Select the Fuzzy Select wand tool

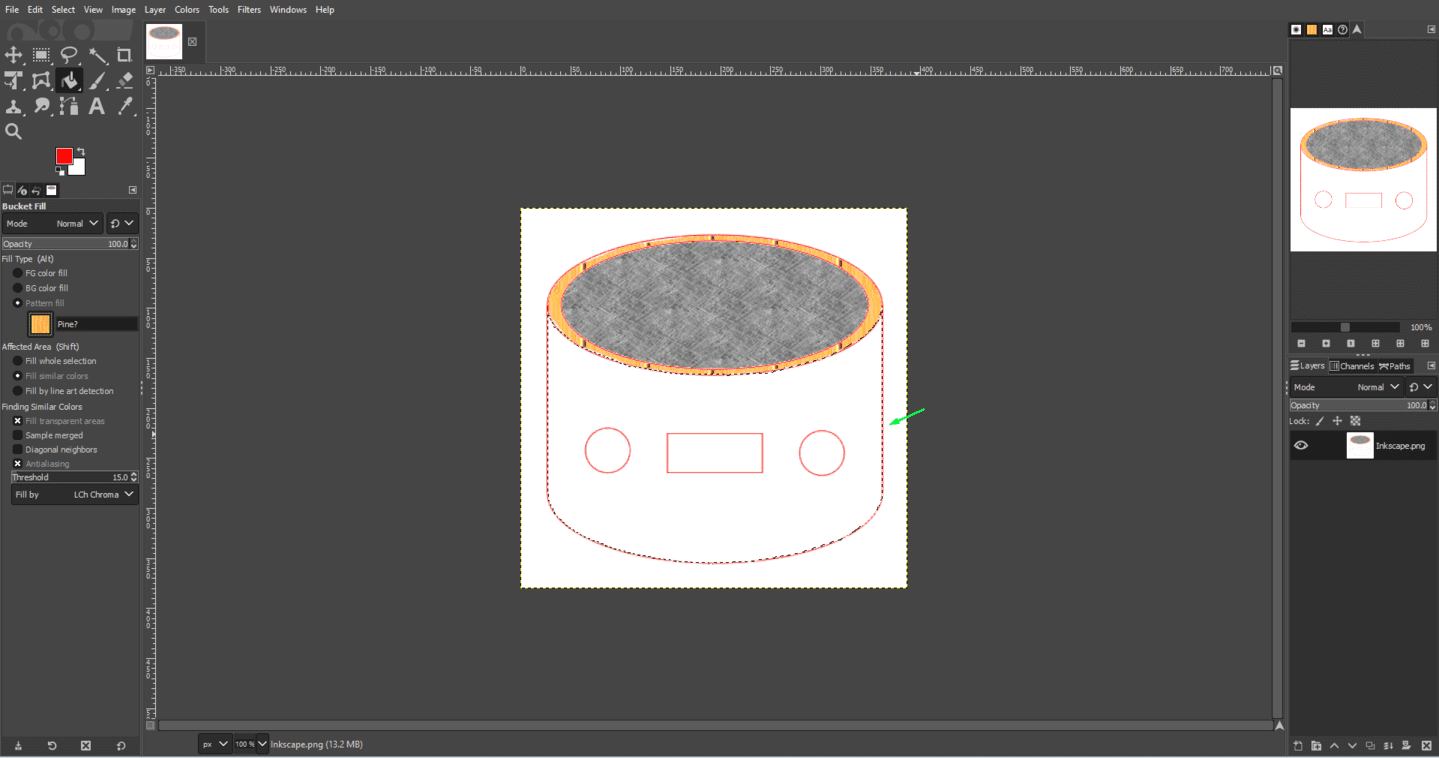tap(97, 56)
